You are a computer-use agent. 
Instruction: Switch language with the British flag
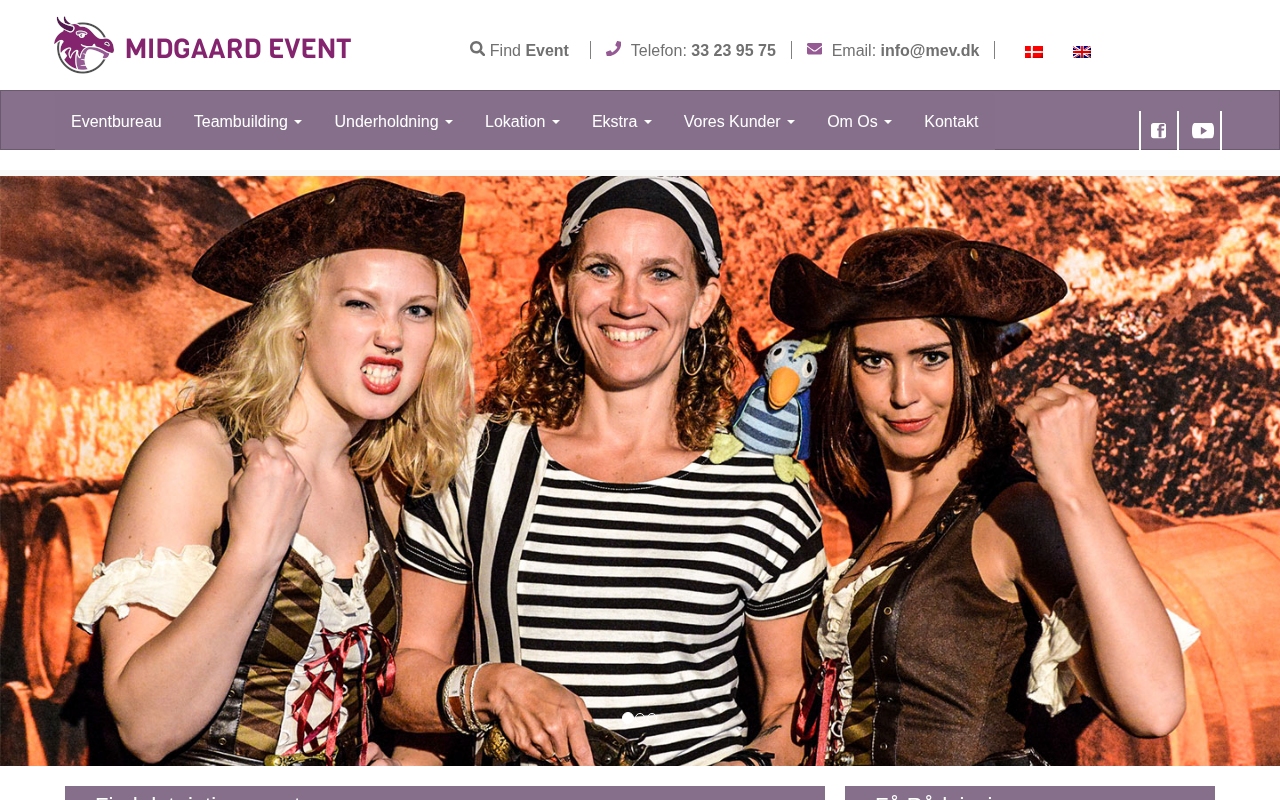(x=1082, y=52)
